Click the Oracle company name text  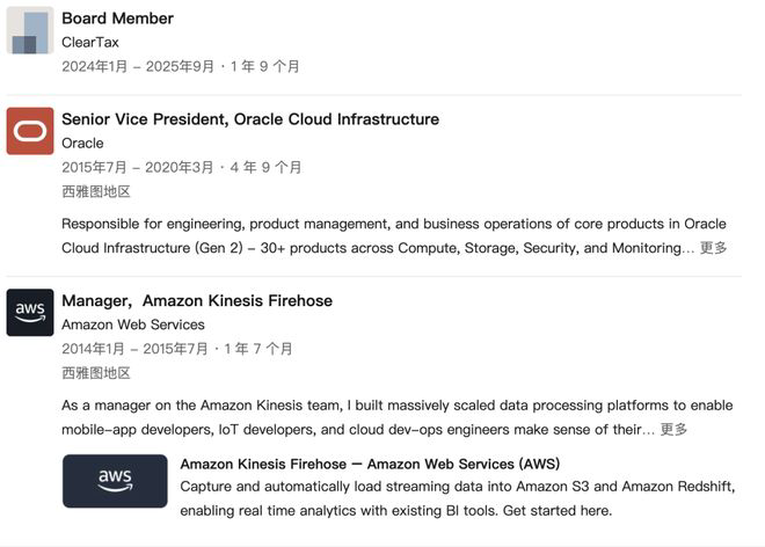(82, 143)
